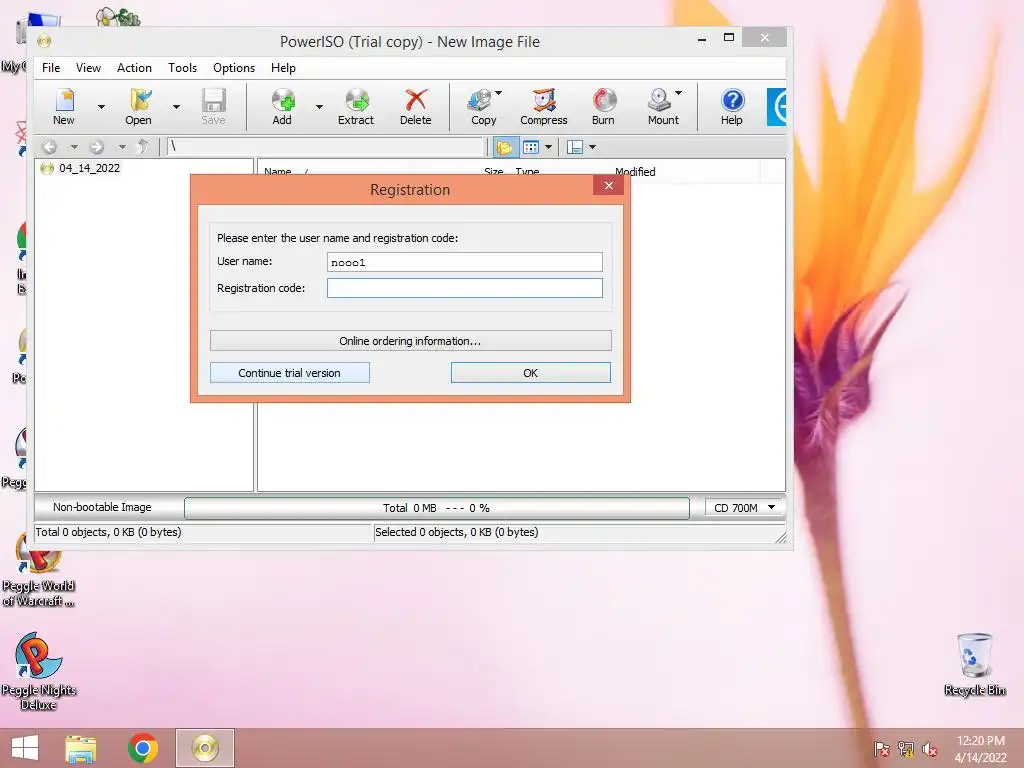Image resolution: width=1024 pixels, height=768 pixels.
Task: Close the Registration dialog
Action: (x=609, y=185)
